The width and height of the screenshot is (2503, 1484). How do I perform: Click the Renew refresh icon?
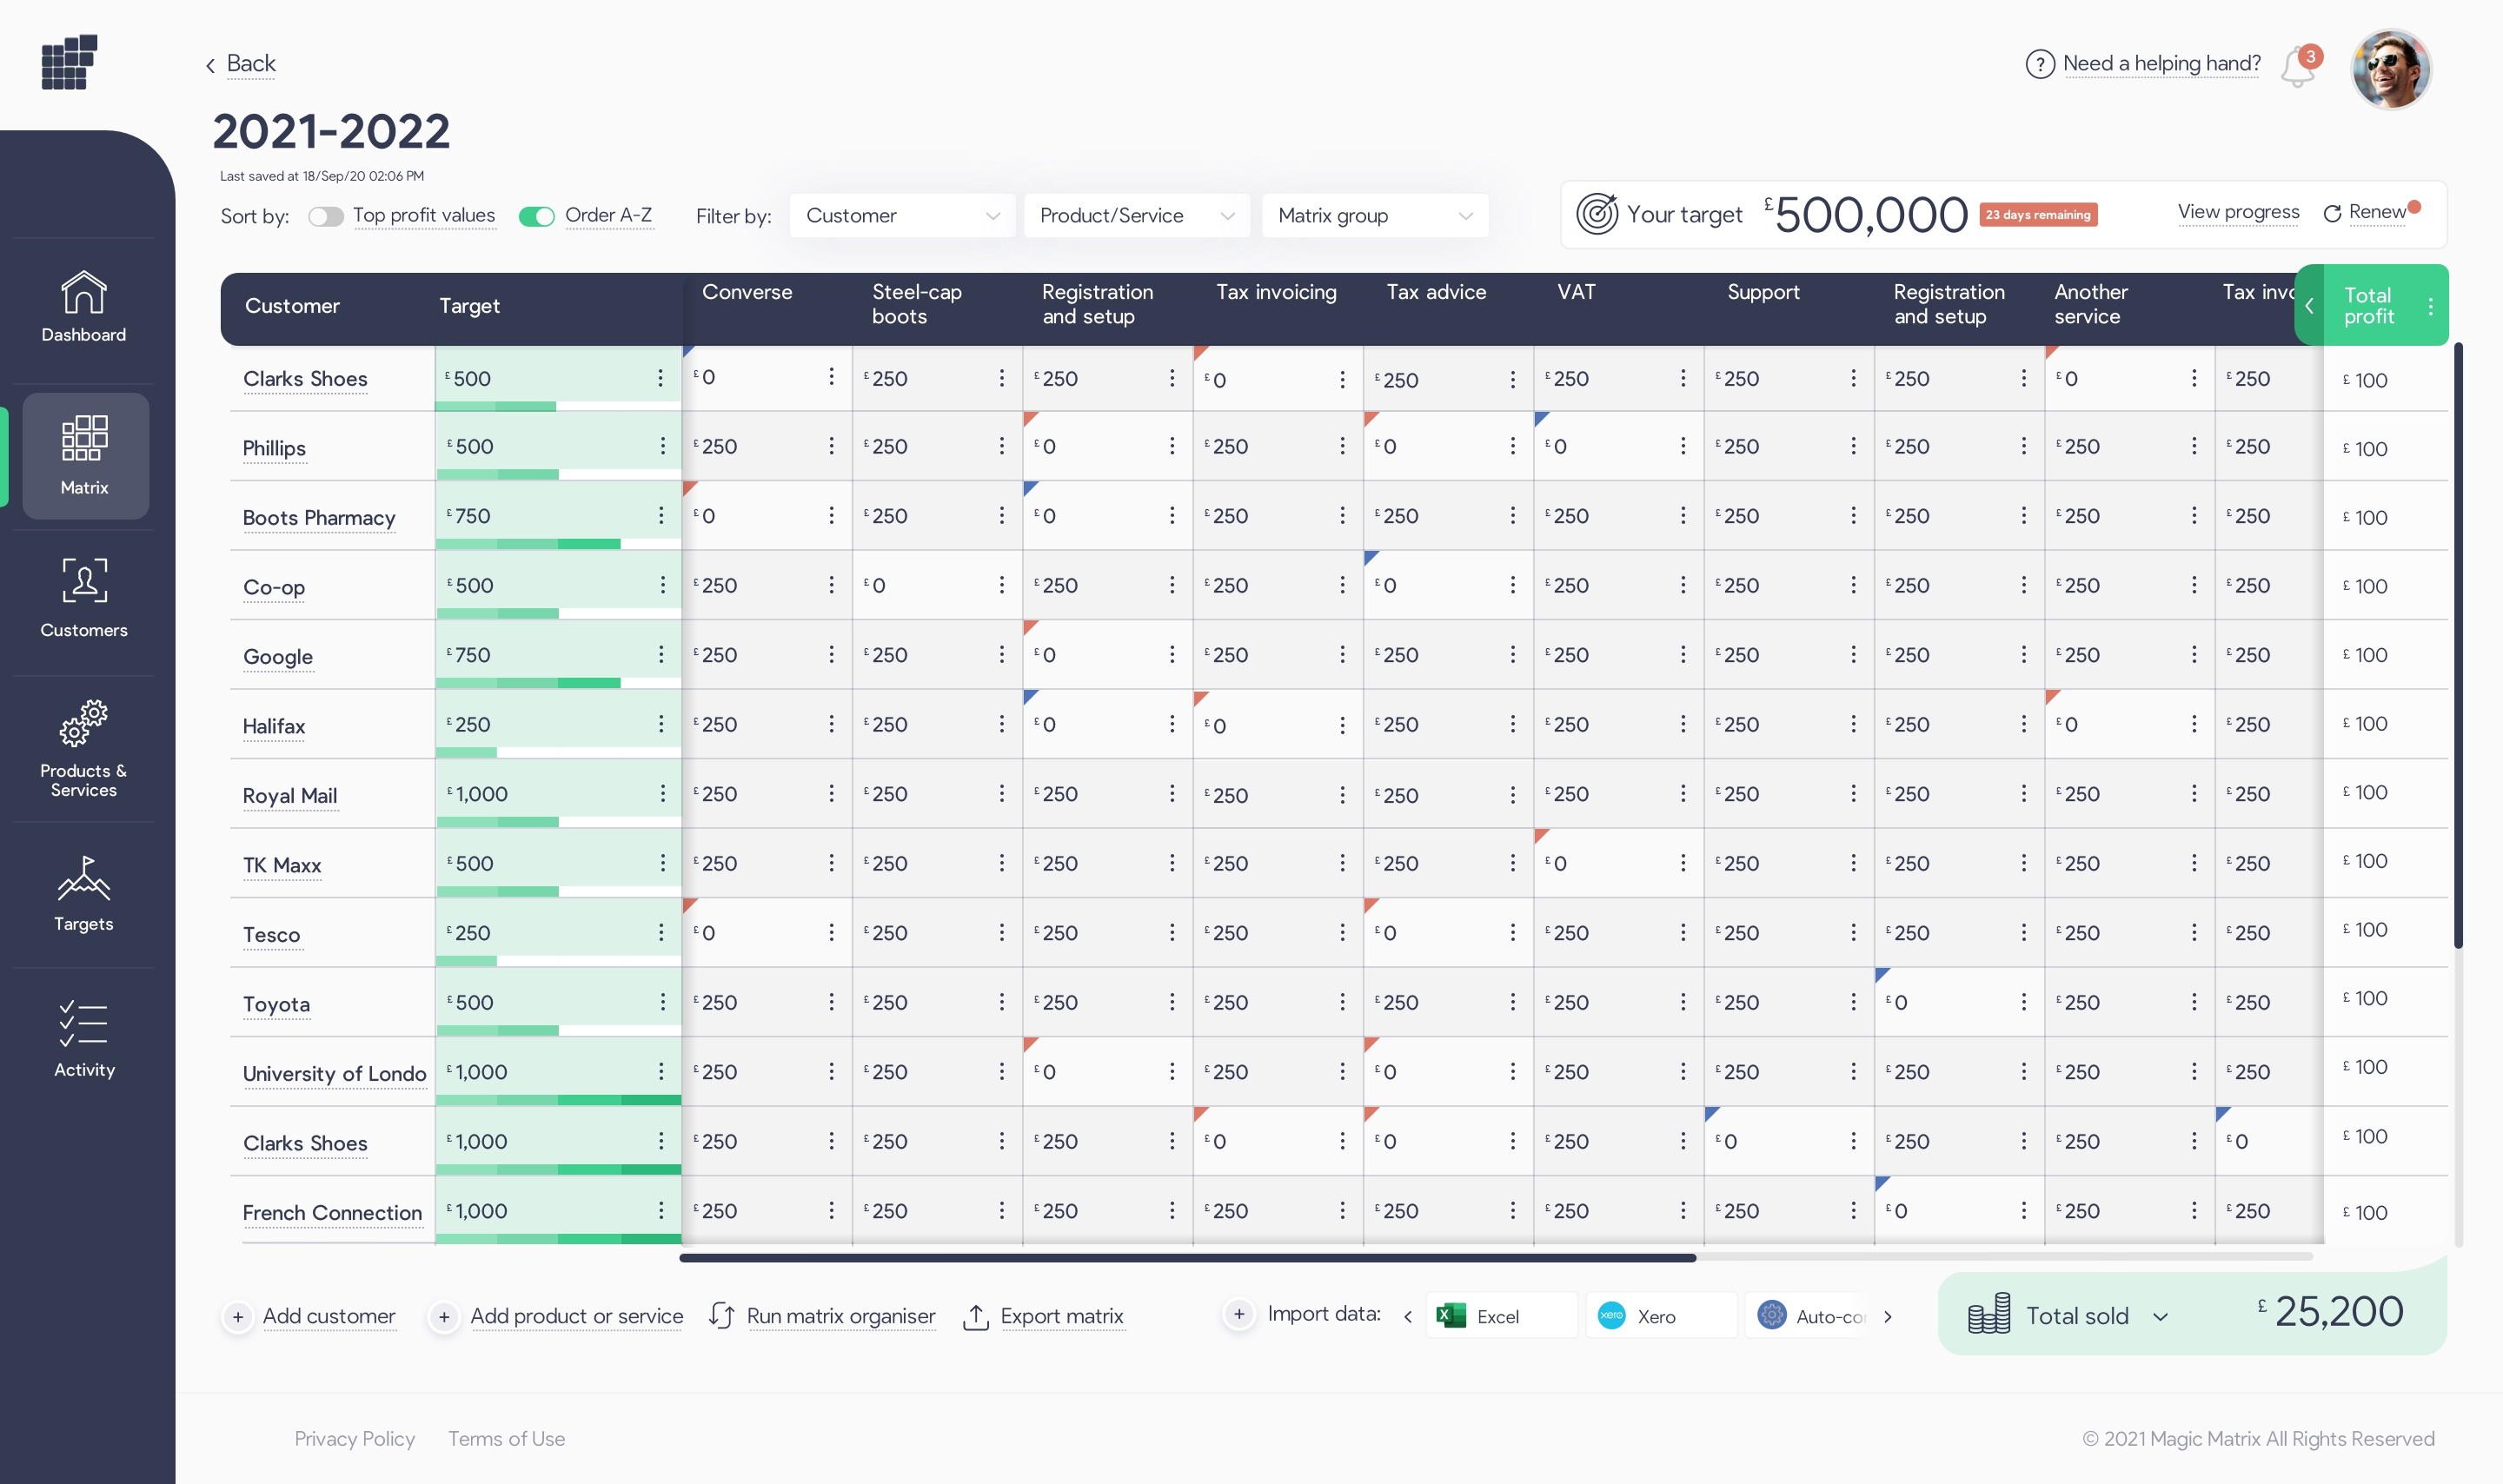2332,213
